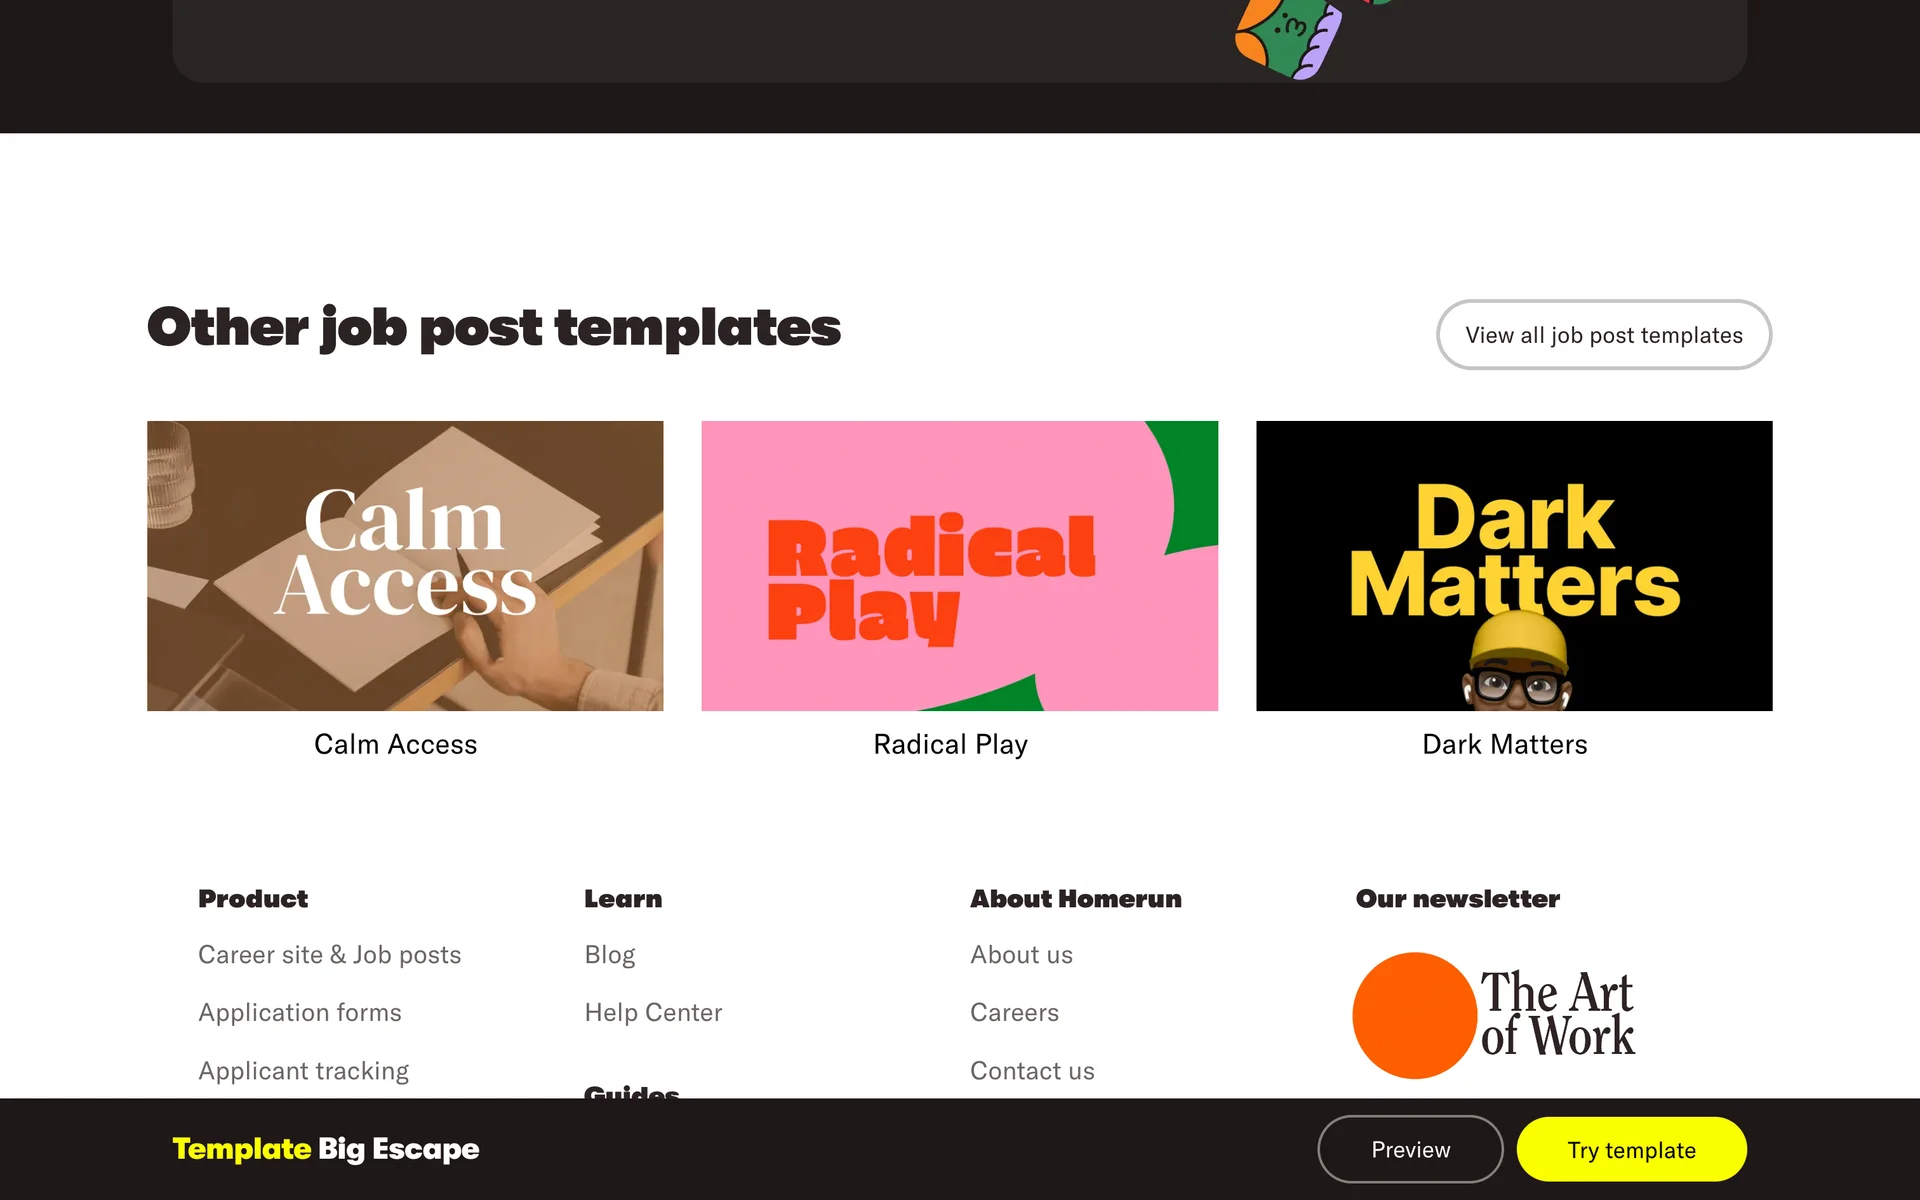Image resolution: width=1920 pixels, height=1200 pixels.
Task: Click the View all job post templates button
Action: point(1603,335)
